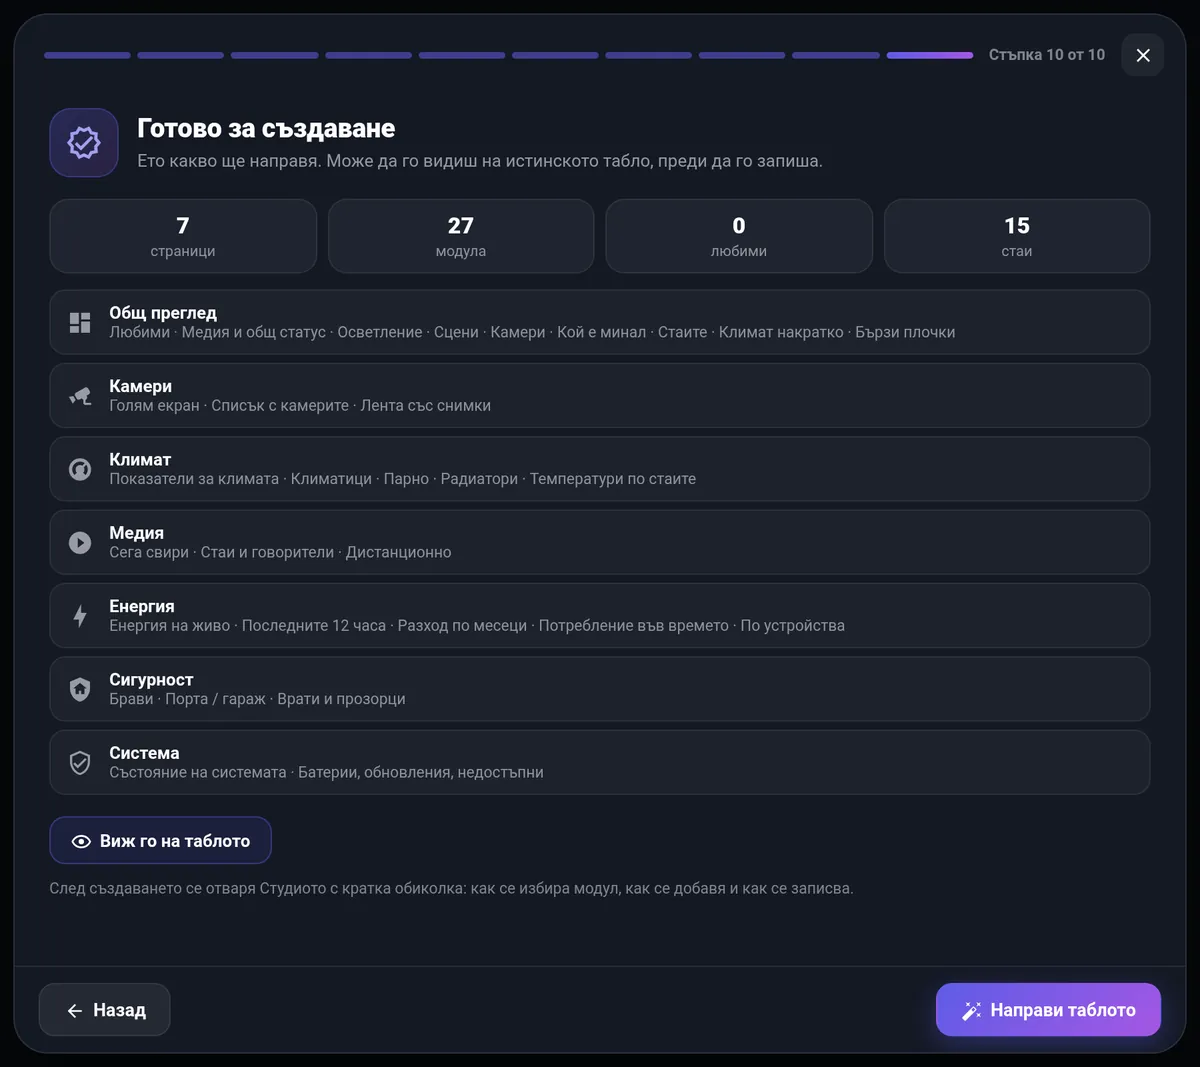Click the Енергия page title
The height and width of the screenshot is (1067, 1200).
[x=142, y=606]
